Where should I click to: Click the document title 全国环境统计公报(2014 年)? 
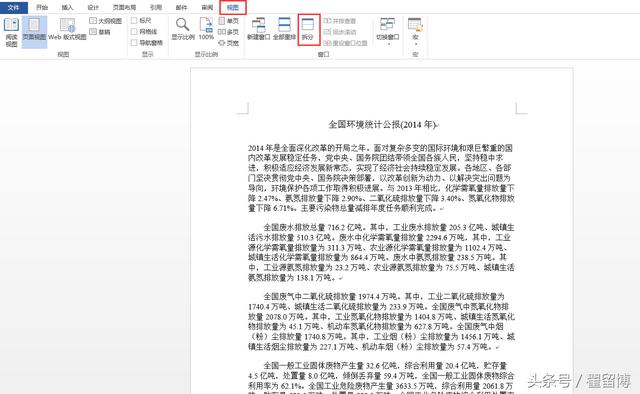pos(383,125)
